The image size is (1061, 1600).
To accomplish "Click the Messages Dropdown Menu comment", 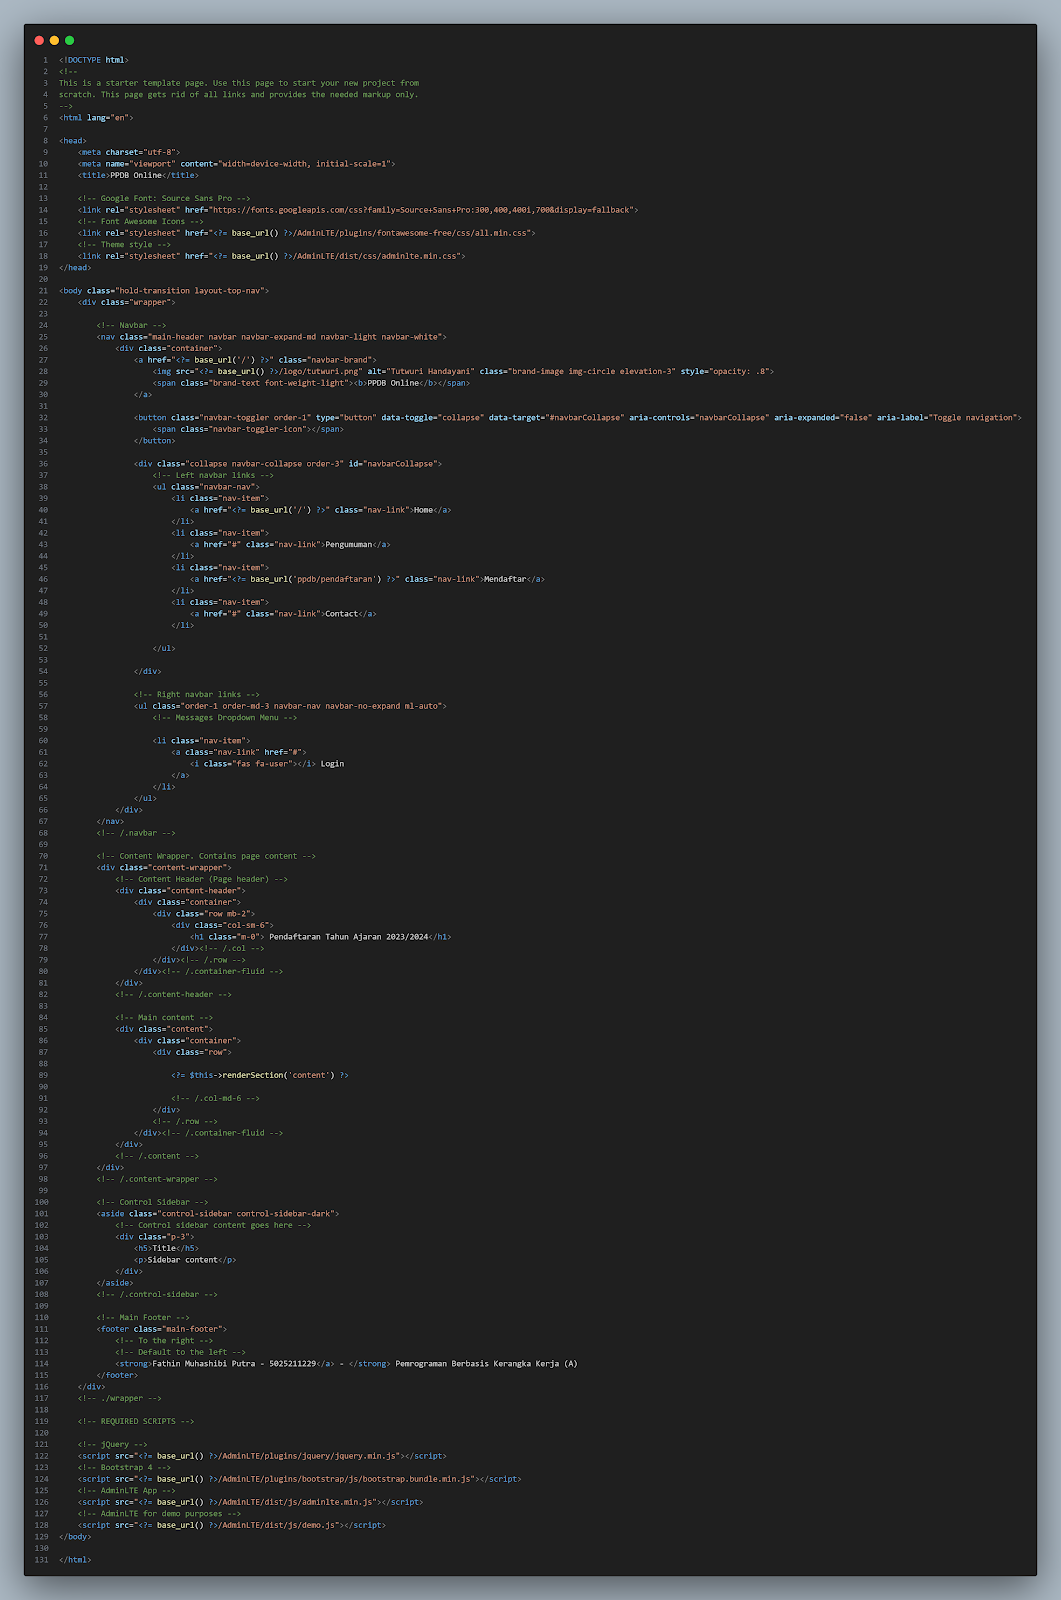I will (225, 717).
